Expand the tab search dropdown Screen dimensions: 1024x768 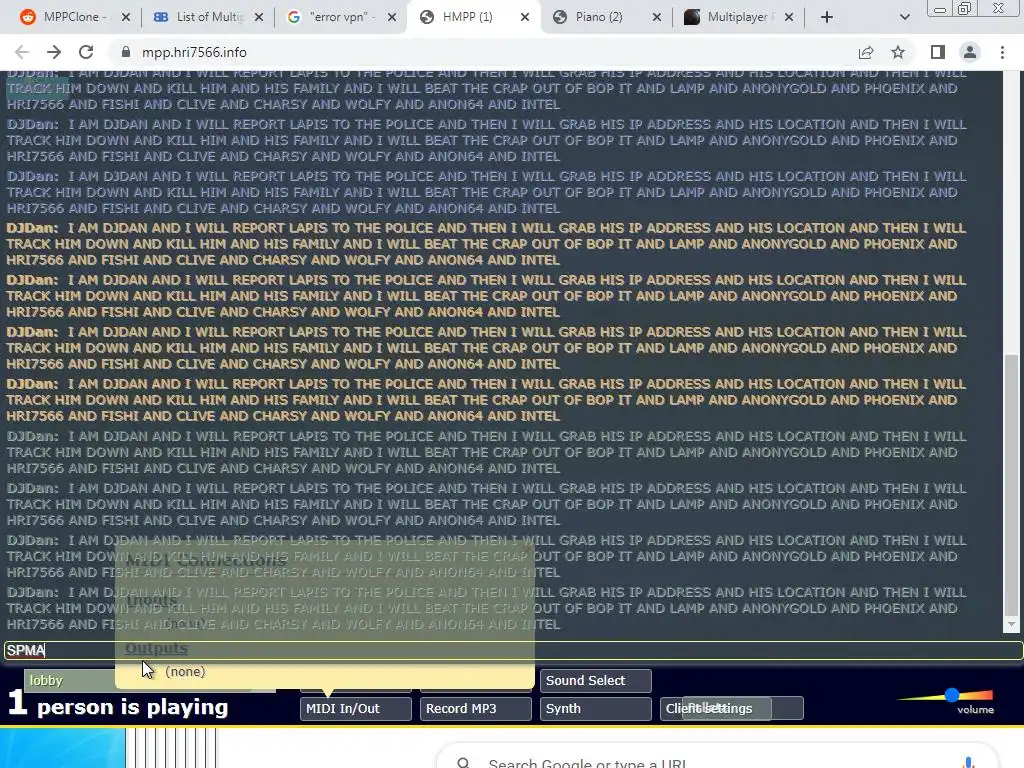[904, 17]
